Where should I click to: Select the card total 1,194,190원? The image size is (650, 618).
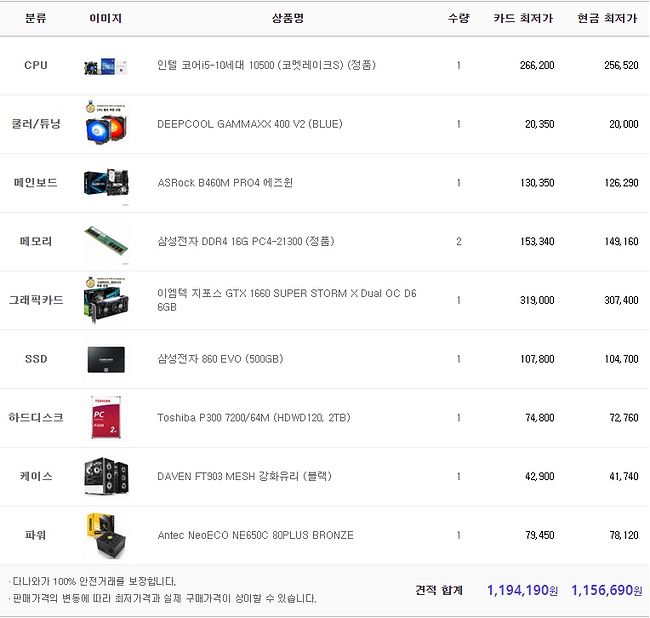pyautogui.click(x=522, y=590)
